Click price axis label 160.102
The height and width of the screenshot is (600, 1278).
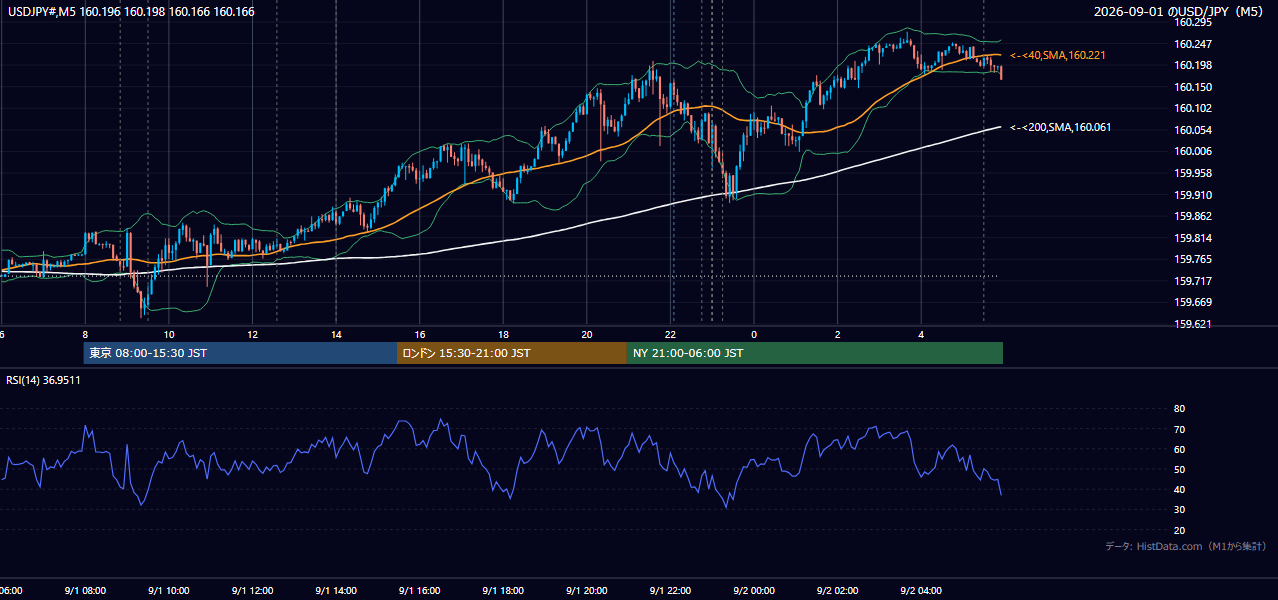[1193, 108]
